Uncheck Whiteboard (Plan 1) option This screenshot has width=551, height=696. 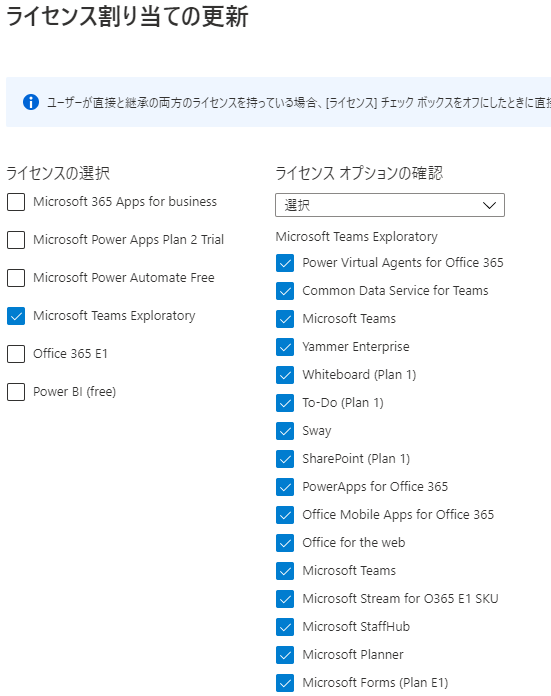285,375
